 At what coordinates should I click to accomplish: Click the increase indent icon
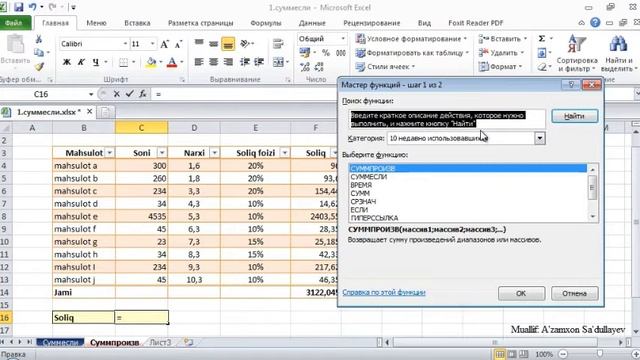259,62
